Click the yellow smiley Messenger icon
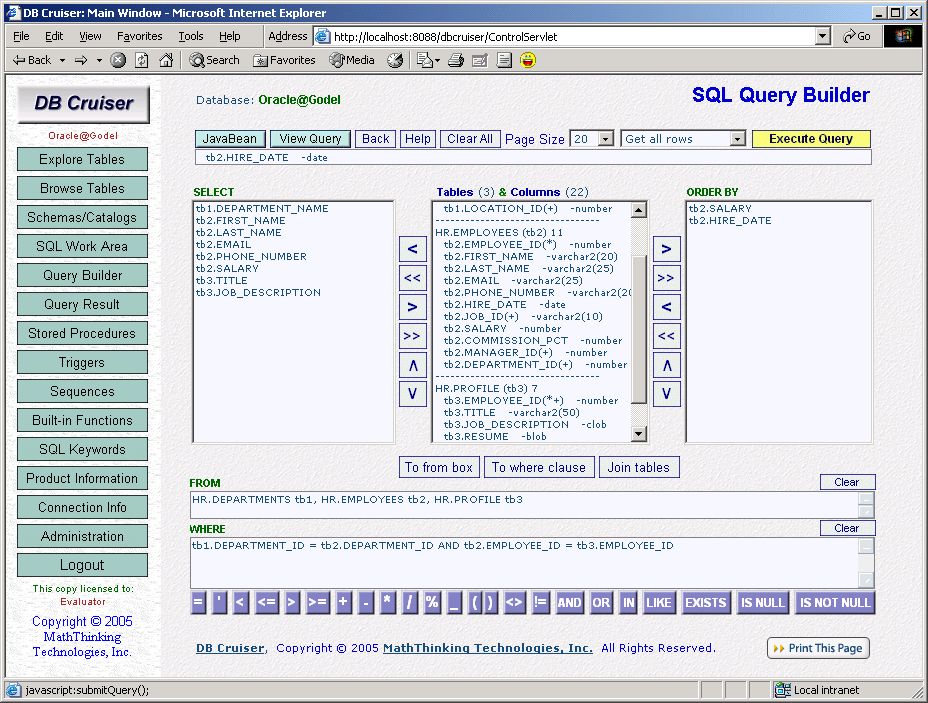928x703 pixels. click(x=528, y=60)
